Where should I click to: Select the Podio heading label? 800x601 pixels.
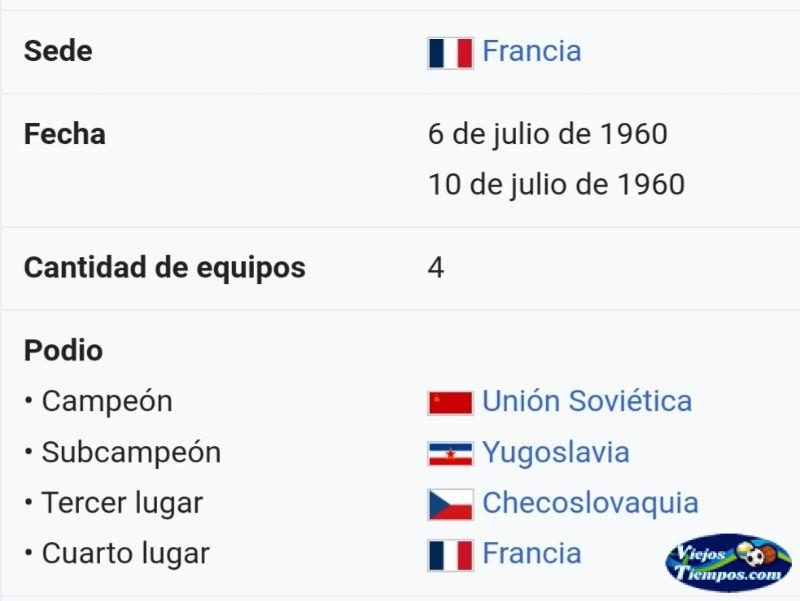[x=63, y=350]
